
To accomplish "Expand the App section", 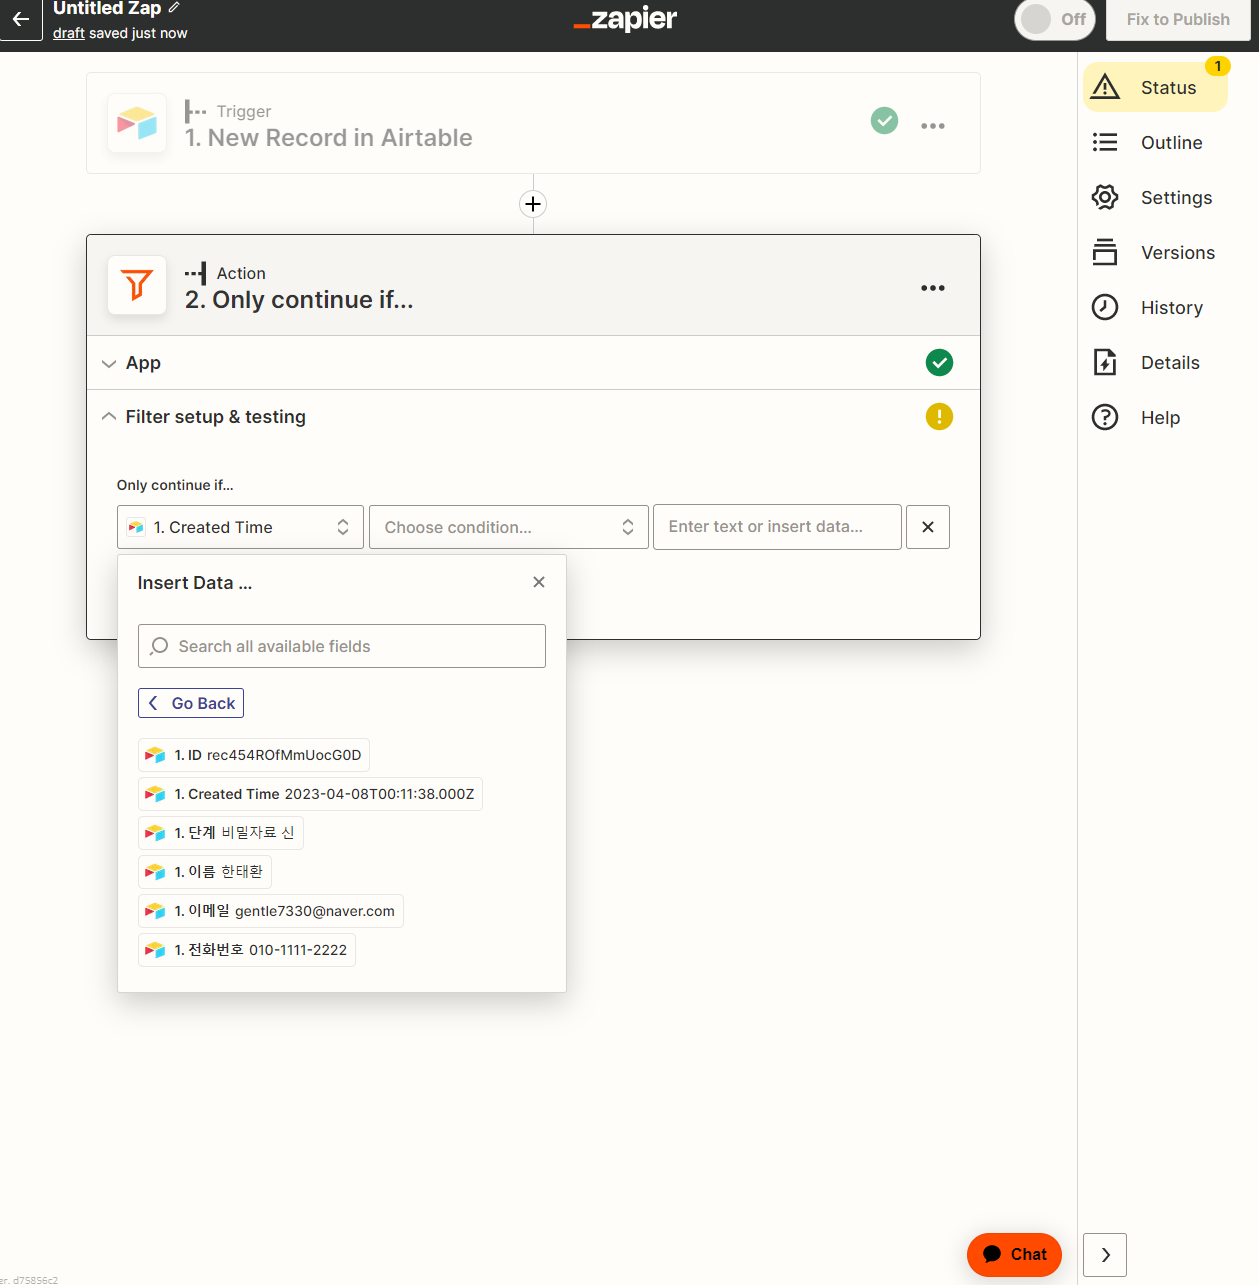I will point(533,363).
